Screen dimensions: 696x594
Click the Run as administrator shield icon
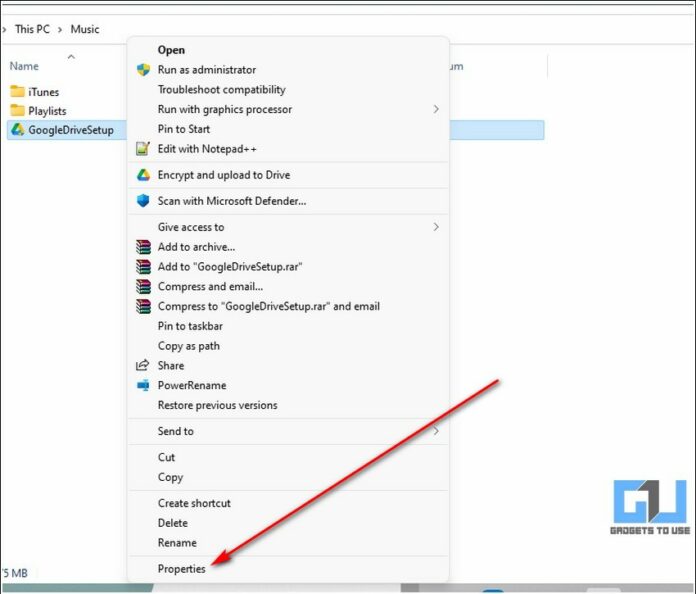coord(143,70)
